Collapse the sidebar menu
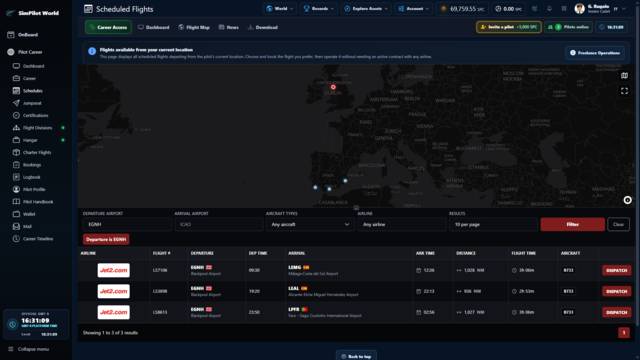This screenshot has height=360, width=640. 29,349
